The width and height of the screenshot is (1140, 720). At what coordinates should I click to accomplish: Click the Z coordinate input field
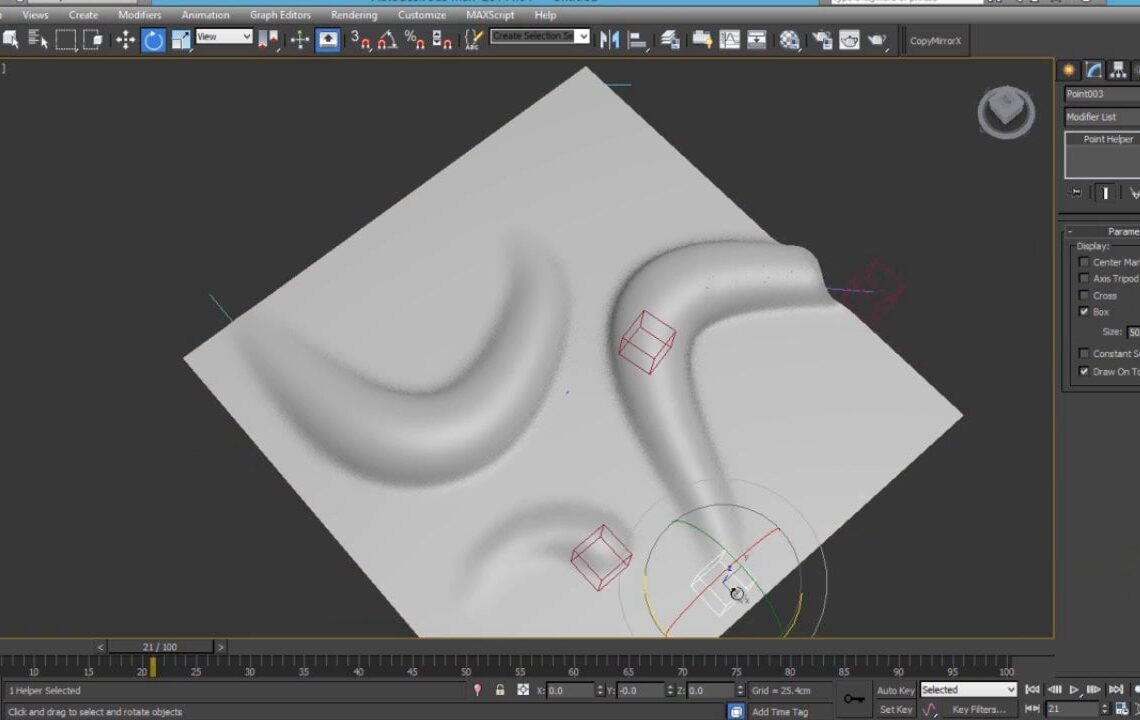(x=706, y=690)
